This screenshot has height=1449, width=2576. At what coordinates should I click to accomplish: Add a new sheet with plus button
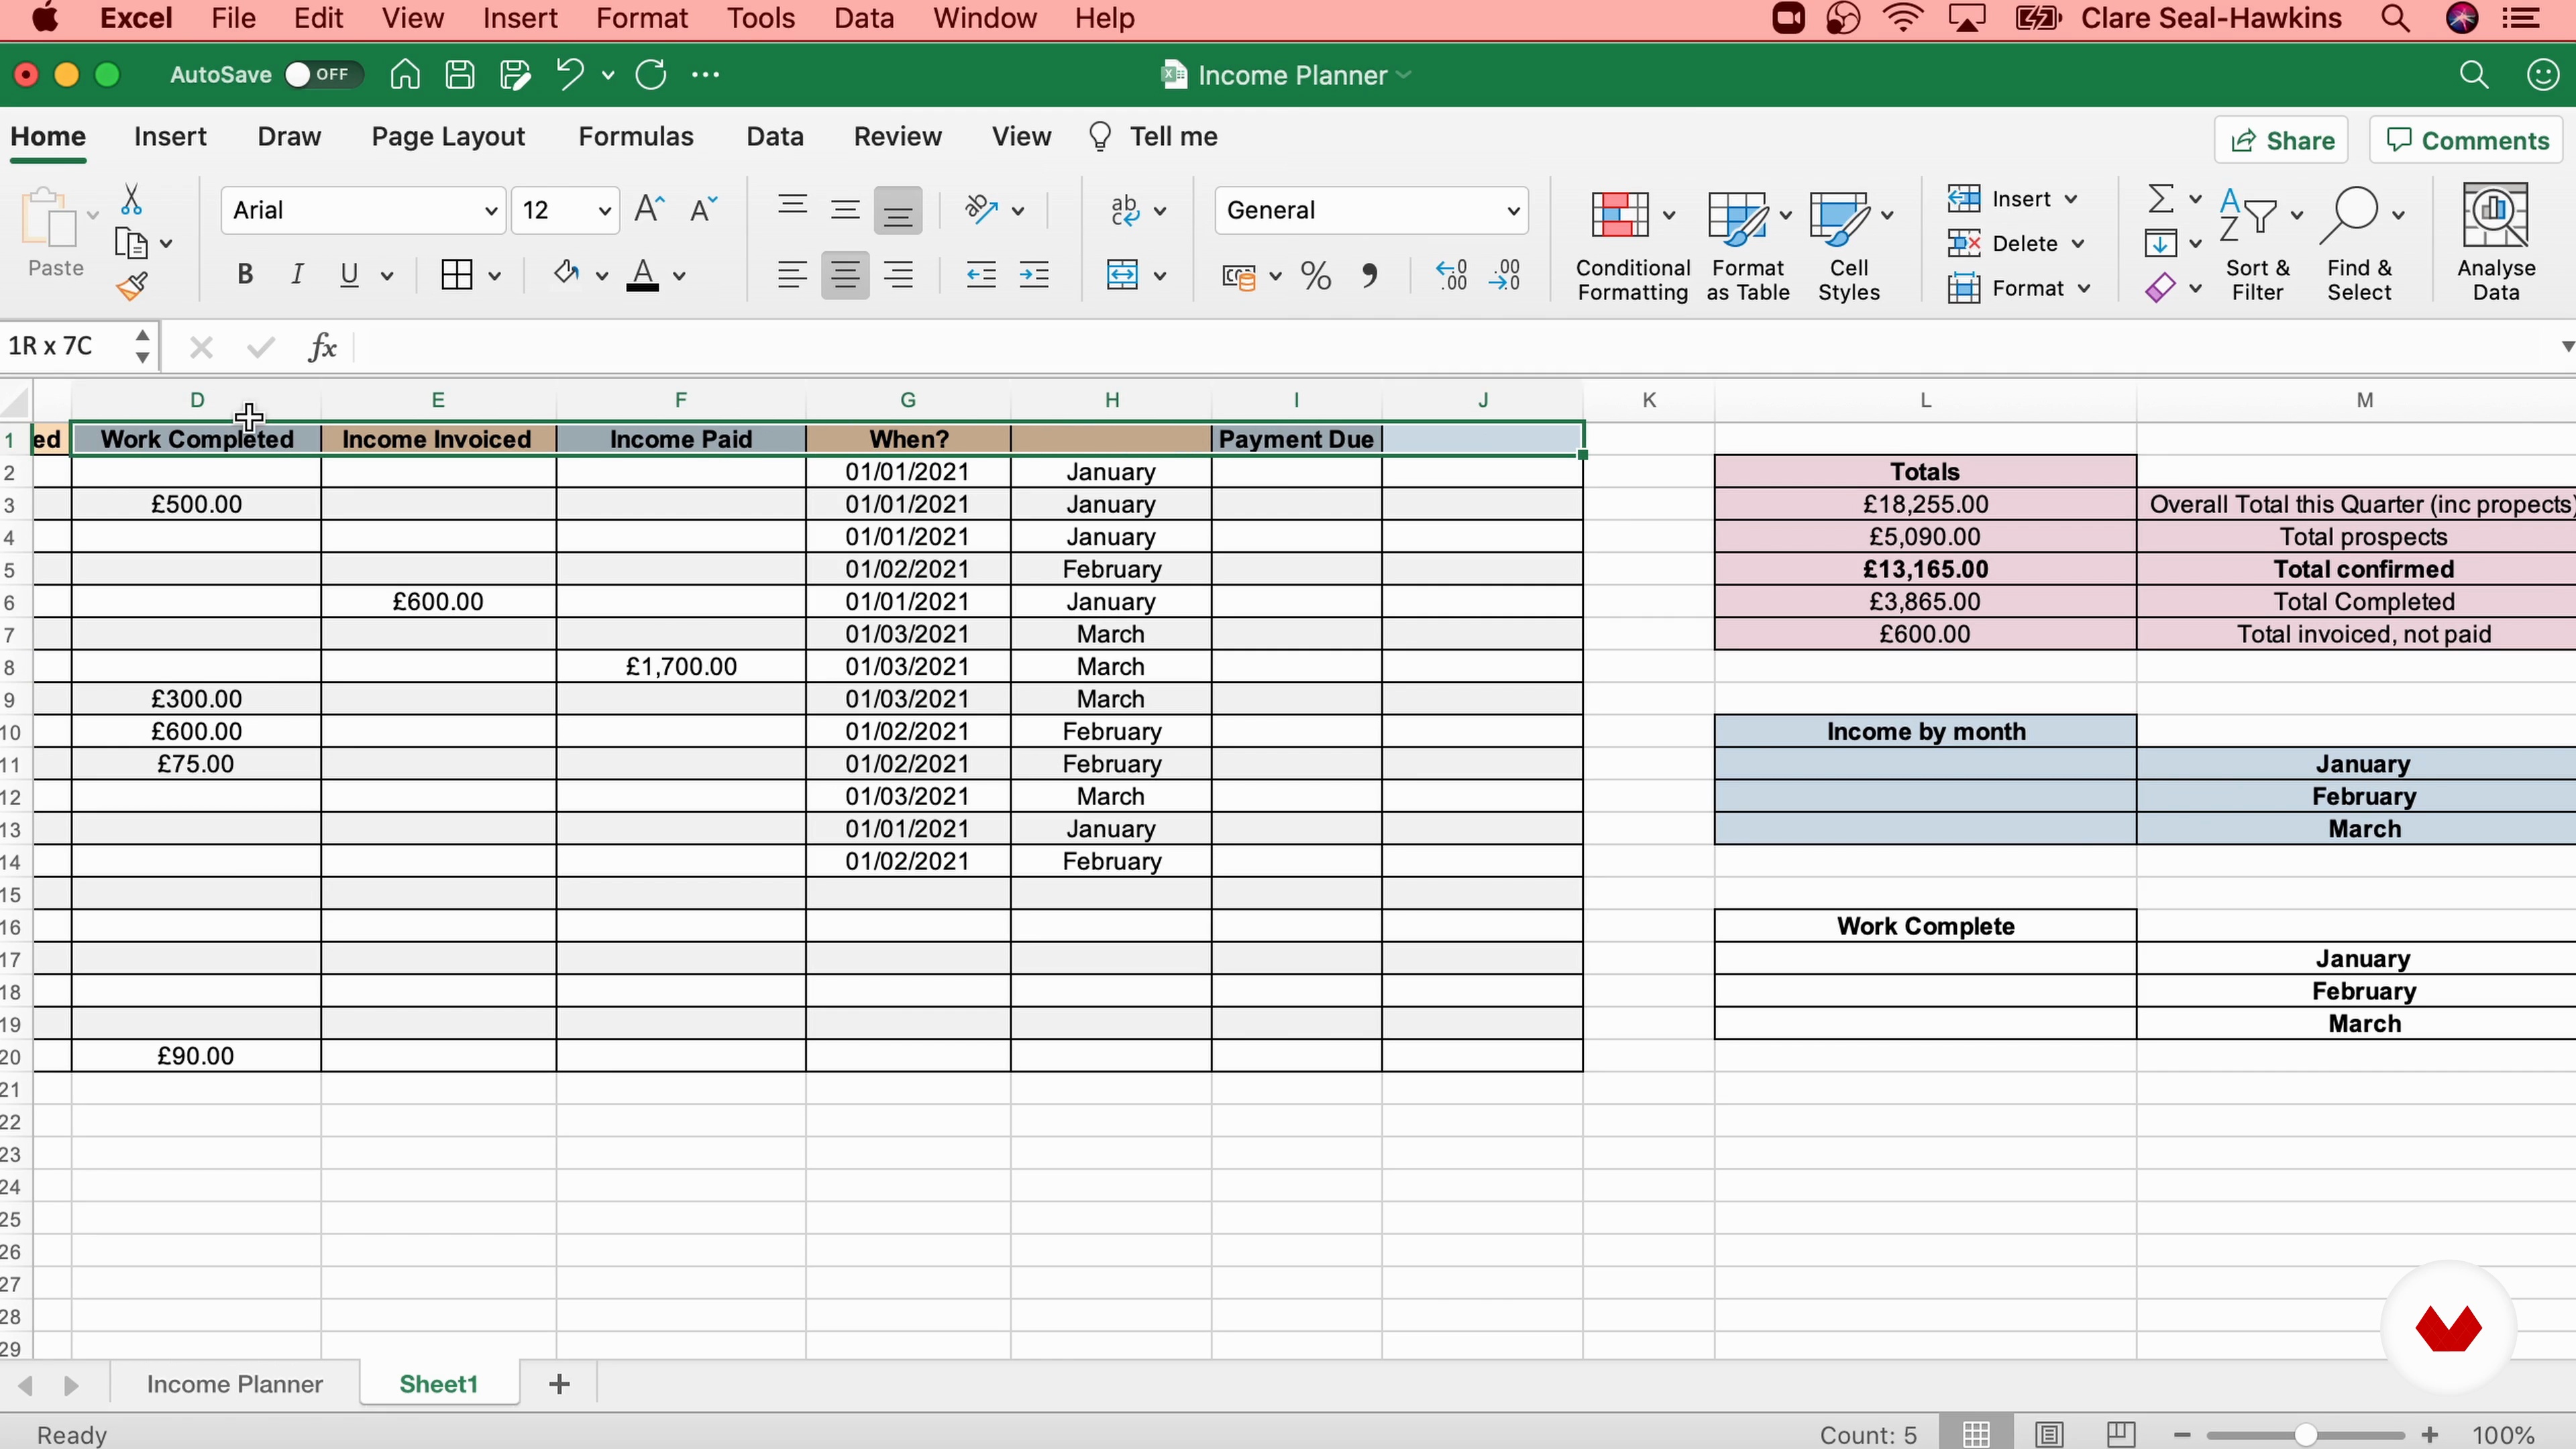[x=560, y=1384]
